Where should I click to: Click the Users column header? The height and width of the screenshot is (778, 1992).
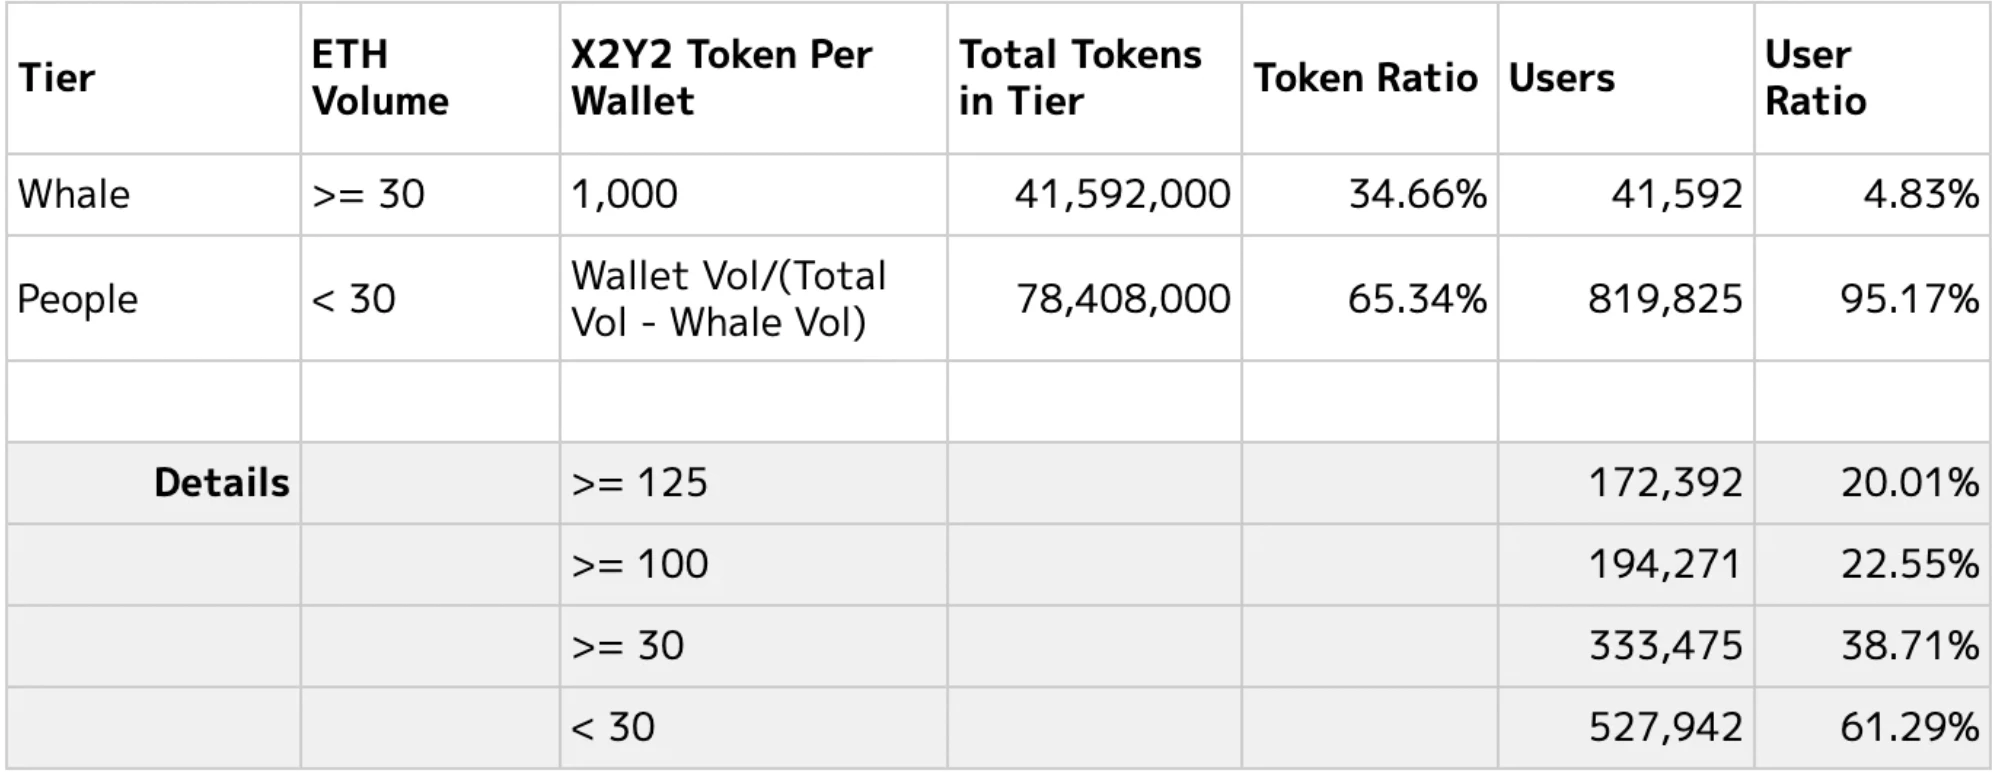[x=1561, y=78]
